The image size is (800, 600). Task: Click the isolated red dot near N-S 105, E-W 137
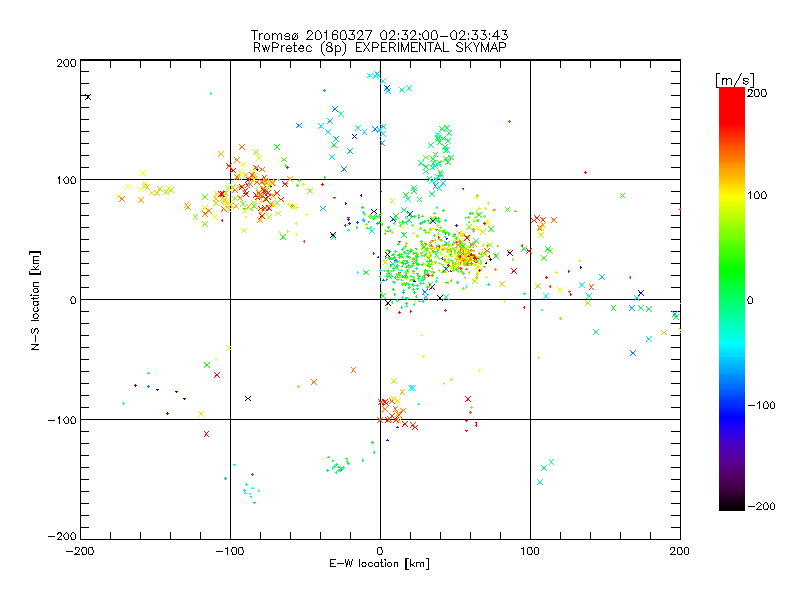[585, 172]
